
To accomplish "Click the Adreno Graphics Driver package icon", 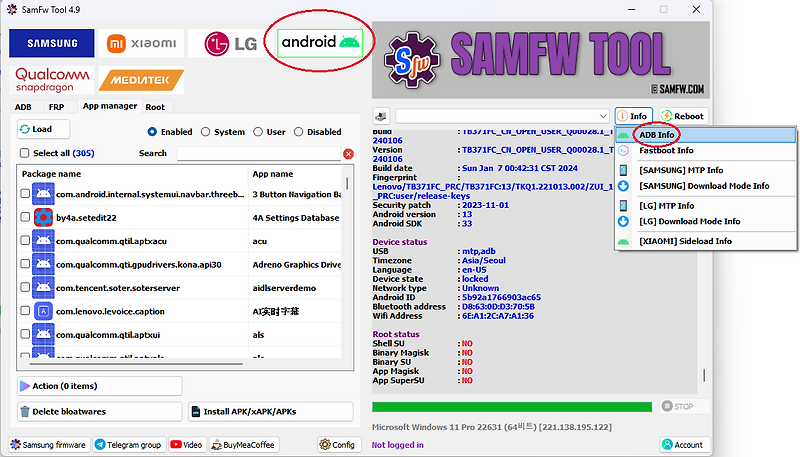I will pyautogui.click(x=43, y=264).
